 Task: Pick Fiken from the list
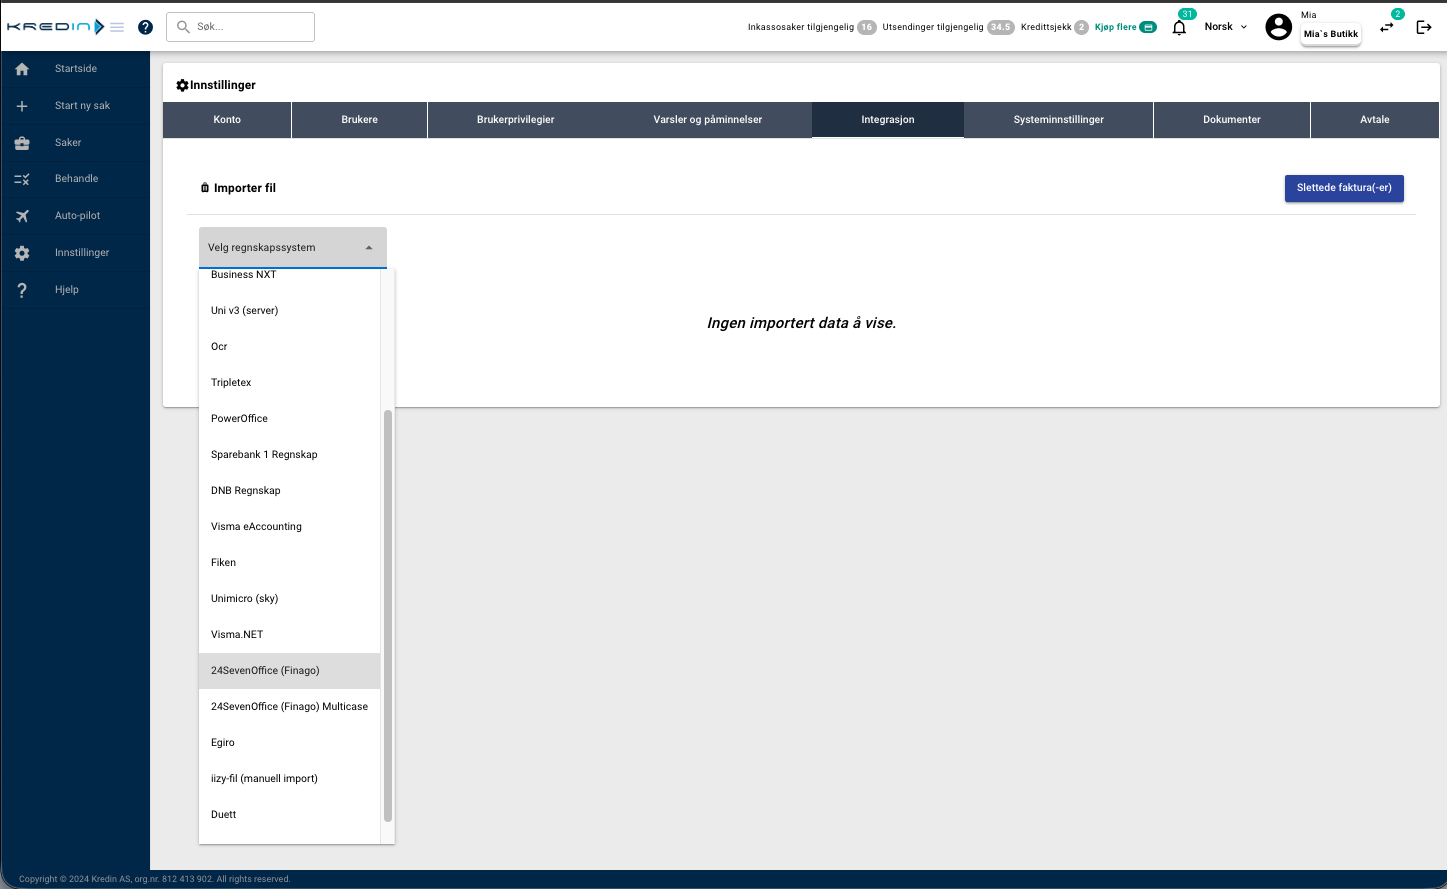point(290,563)
